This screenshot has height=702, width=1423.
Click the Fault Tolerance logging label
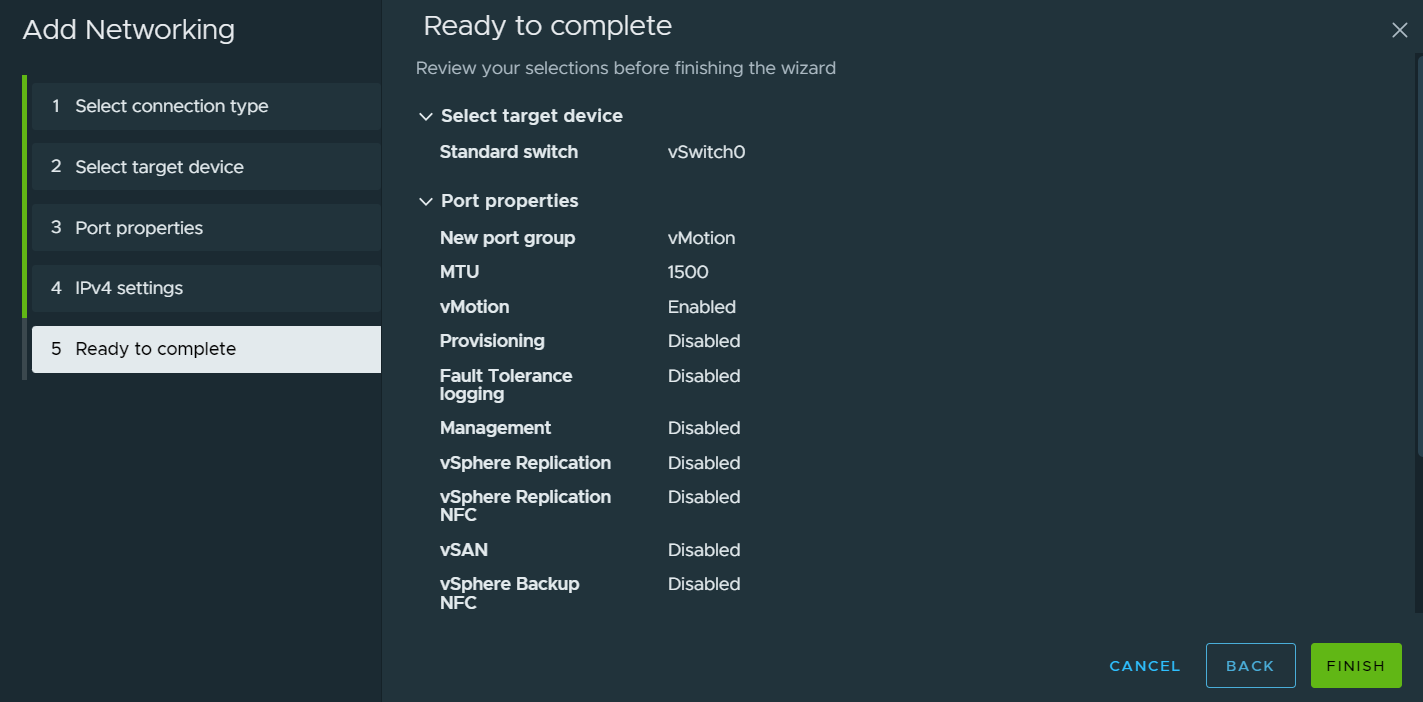(x=506, y=385)
